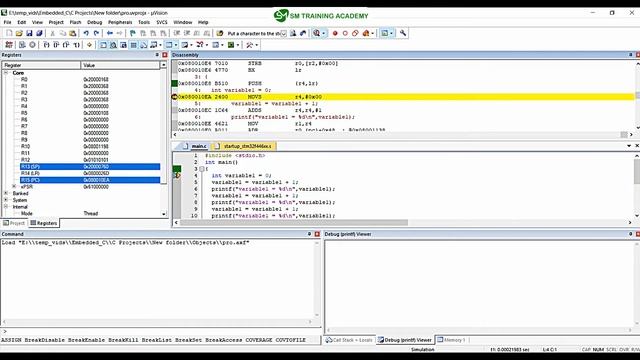Open the Memory windows dropdown arrow
640x360 pixels.
(x=176, y=45)
